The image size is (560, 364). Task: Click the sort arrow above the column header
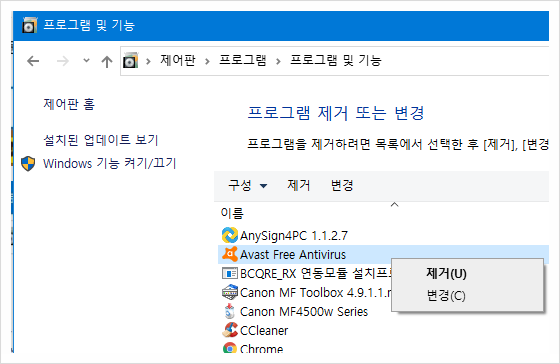click(394, 205)
